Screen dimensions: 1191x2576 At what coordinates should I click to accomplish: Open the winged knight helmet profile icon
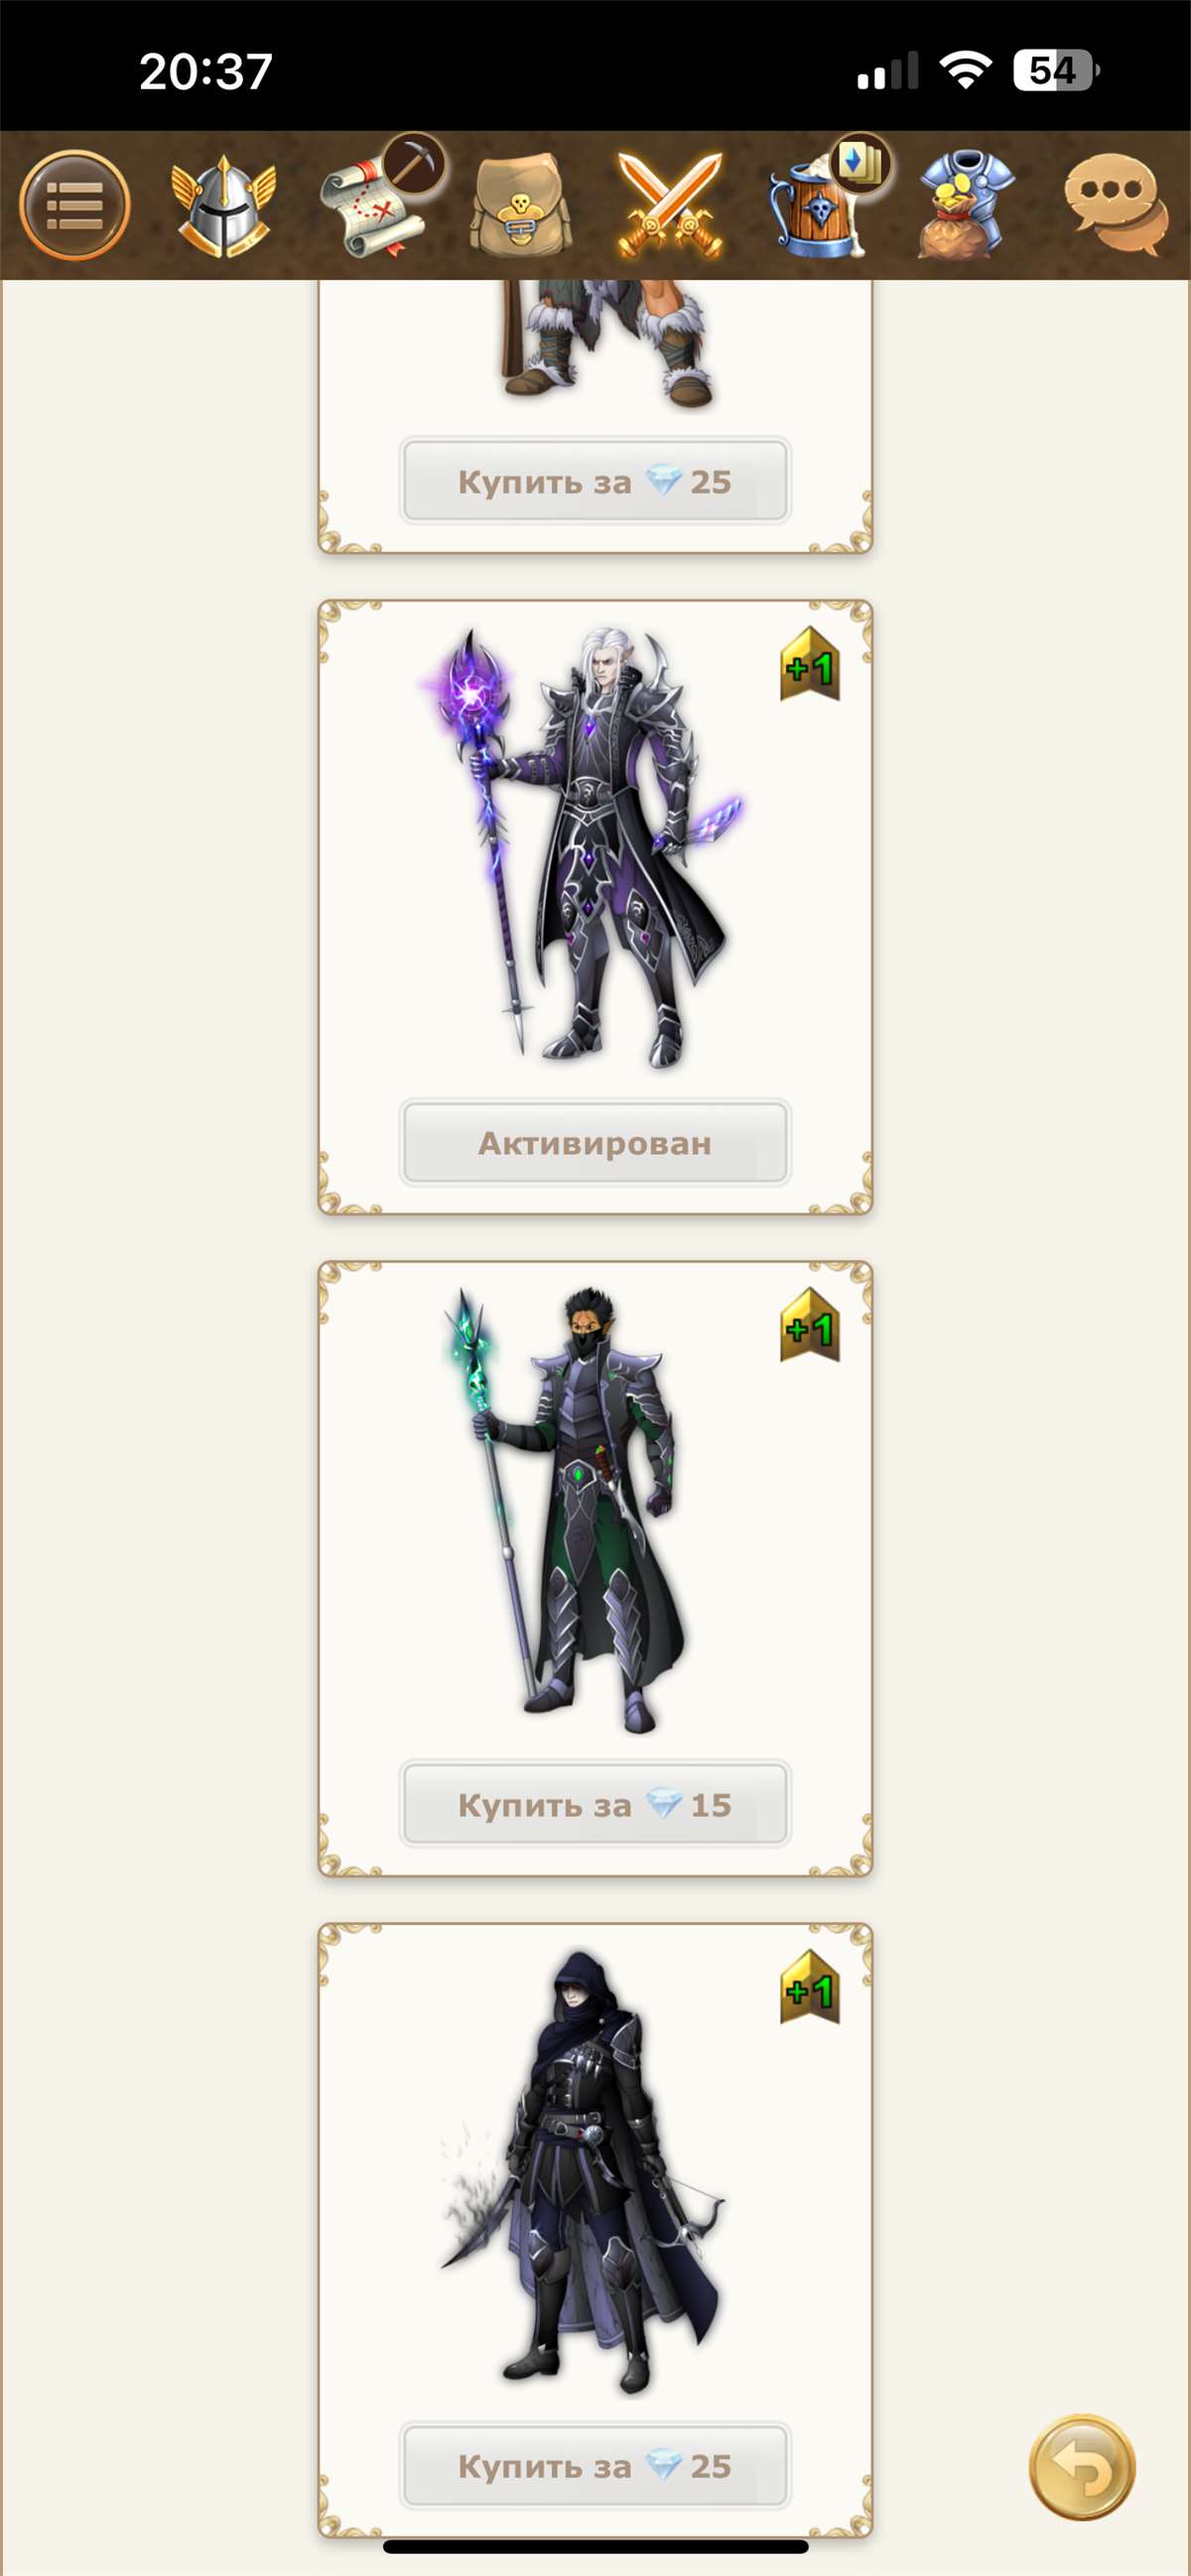[223, 207]
